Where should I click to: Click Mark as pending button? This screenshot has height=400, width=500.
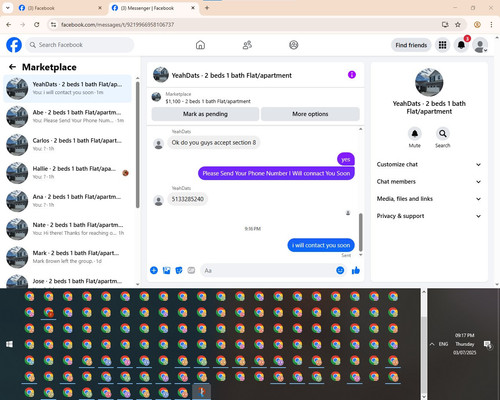pyautogui.click(x=205, y=114)
